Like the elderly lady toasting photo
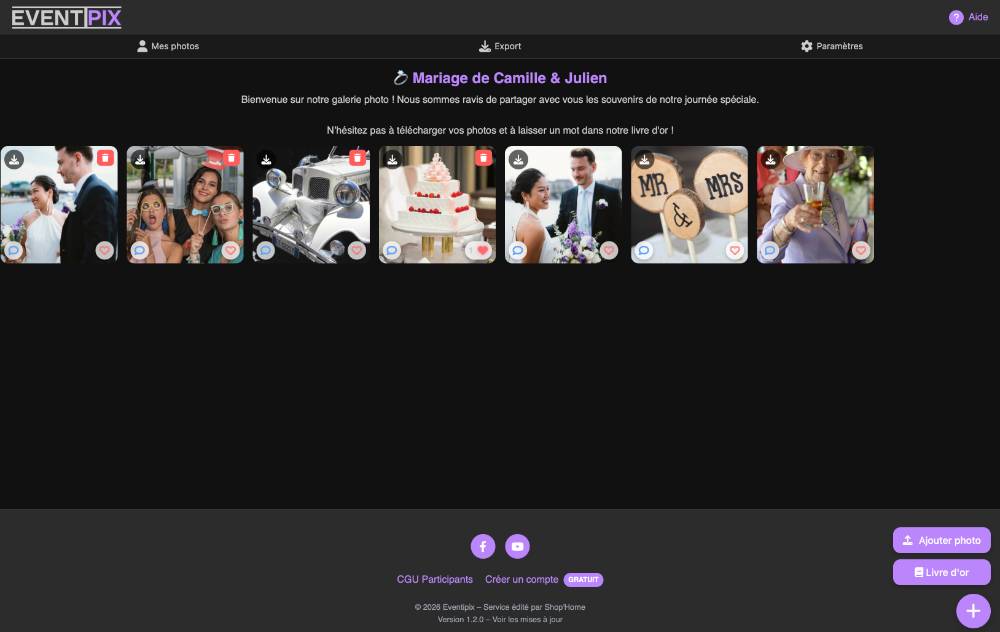The width and height of the screenshot is (1000, 632). pos(861,251)
